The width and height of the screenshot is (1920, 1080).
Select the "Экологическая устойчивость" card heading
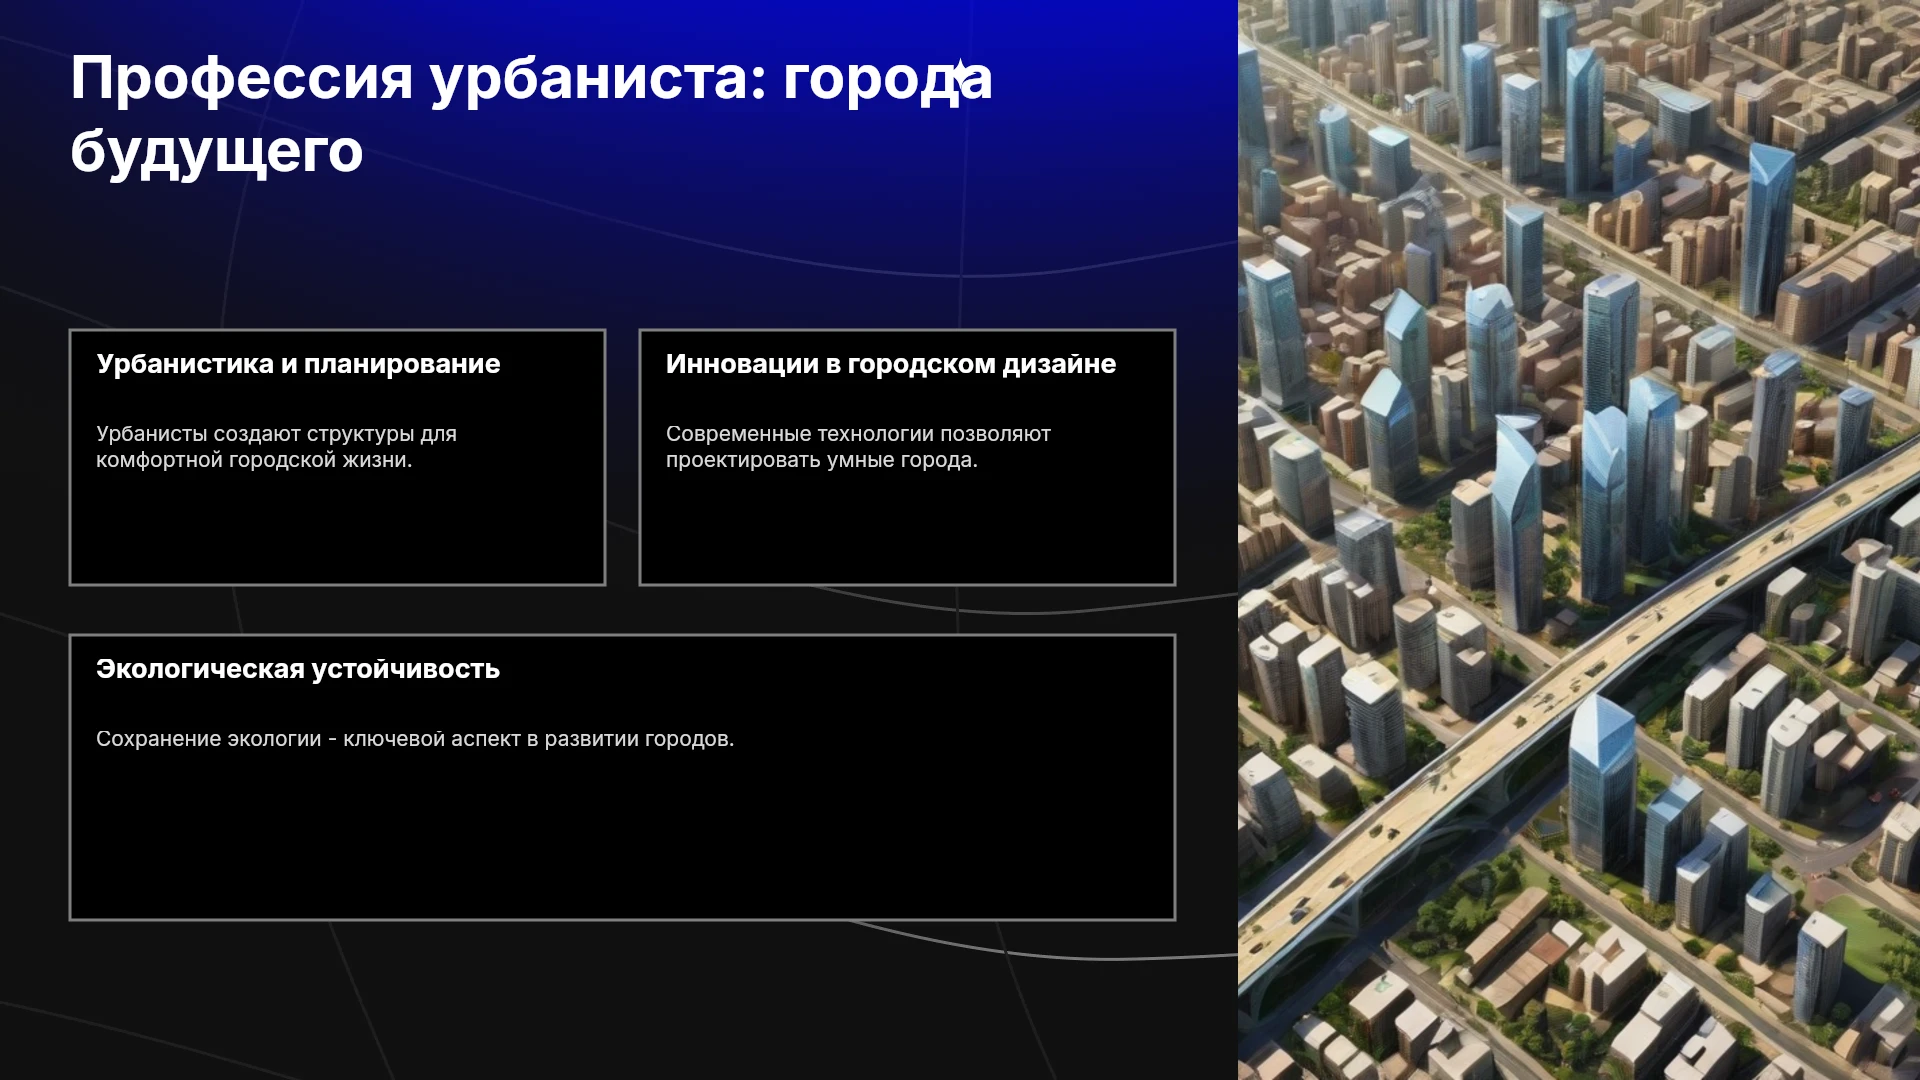click(298, 669)
